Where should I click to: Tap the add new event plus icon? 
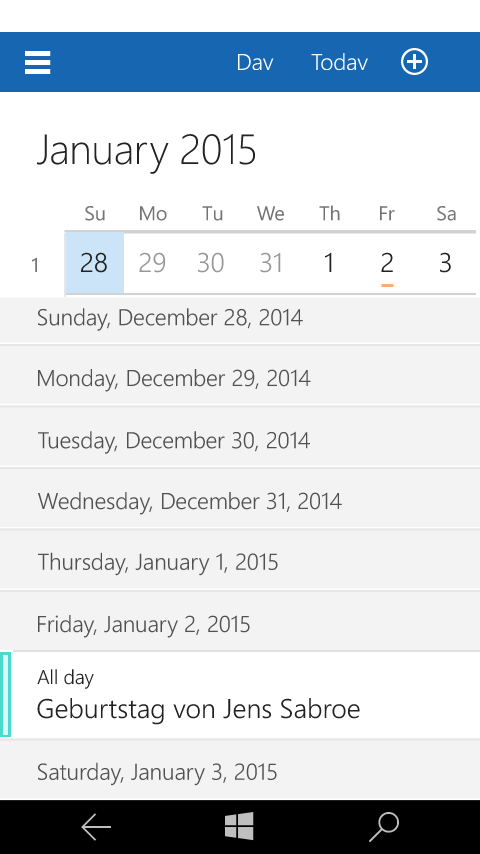tap(415, 62)
